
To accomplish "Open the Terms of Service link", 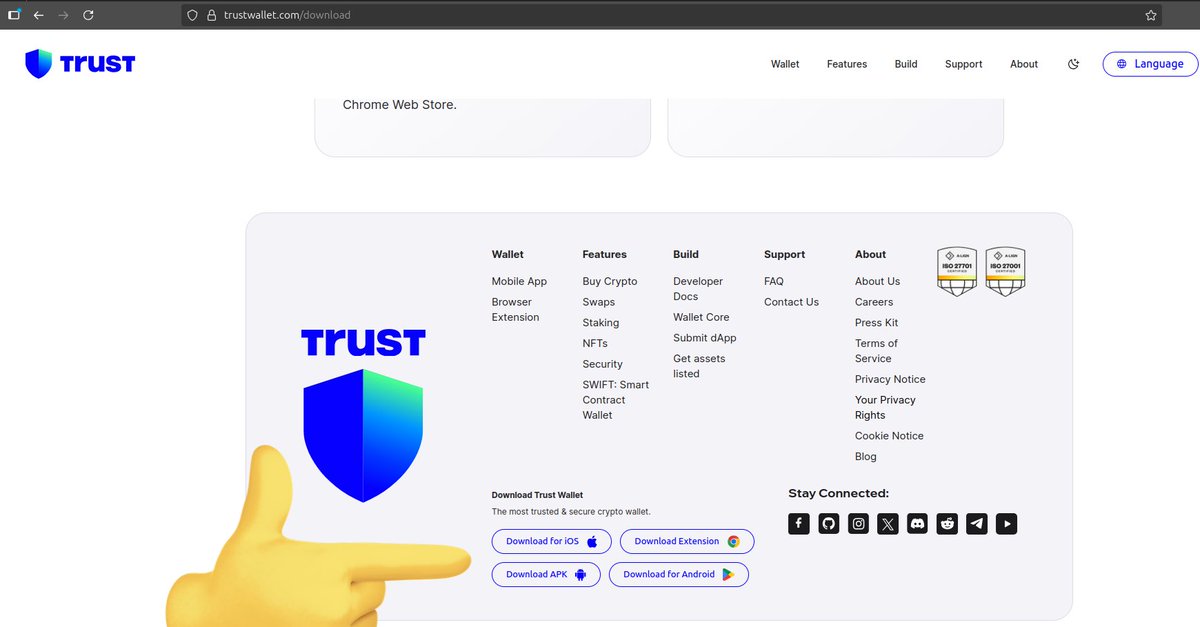I will [x=876, y=351].
